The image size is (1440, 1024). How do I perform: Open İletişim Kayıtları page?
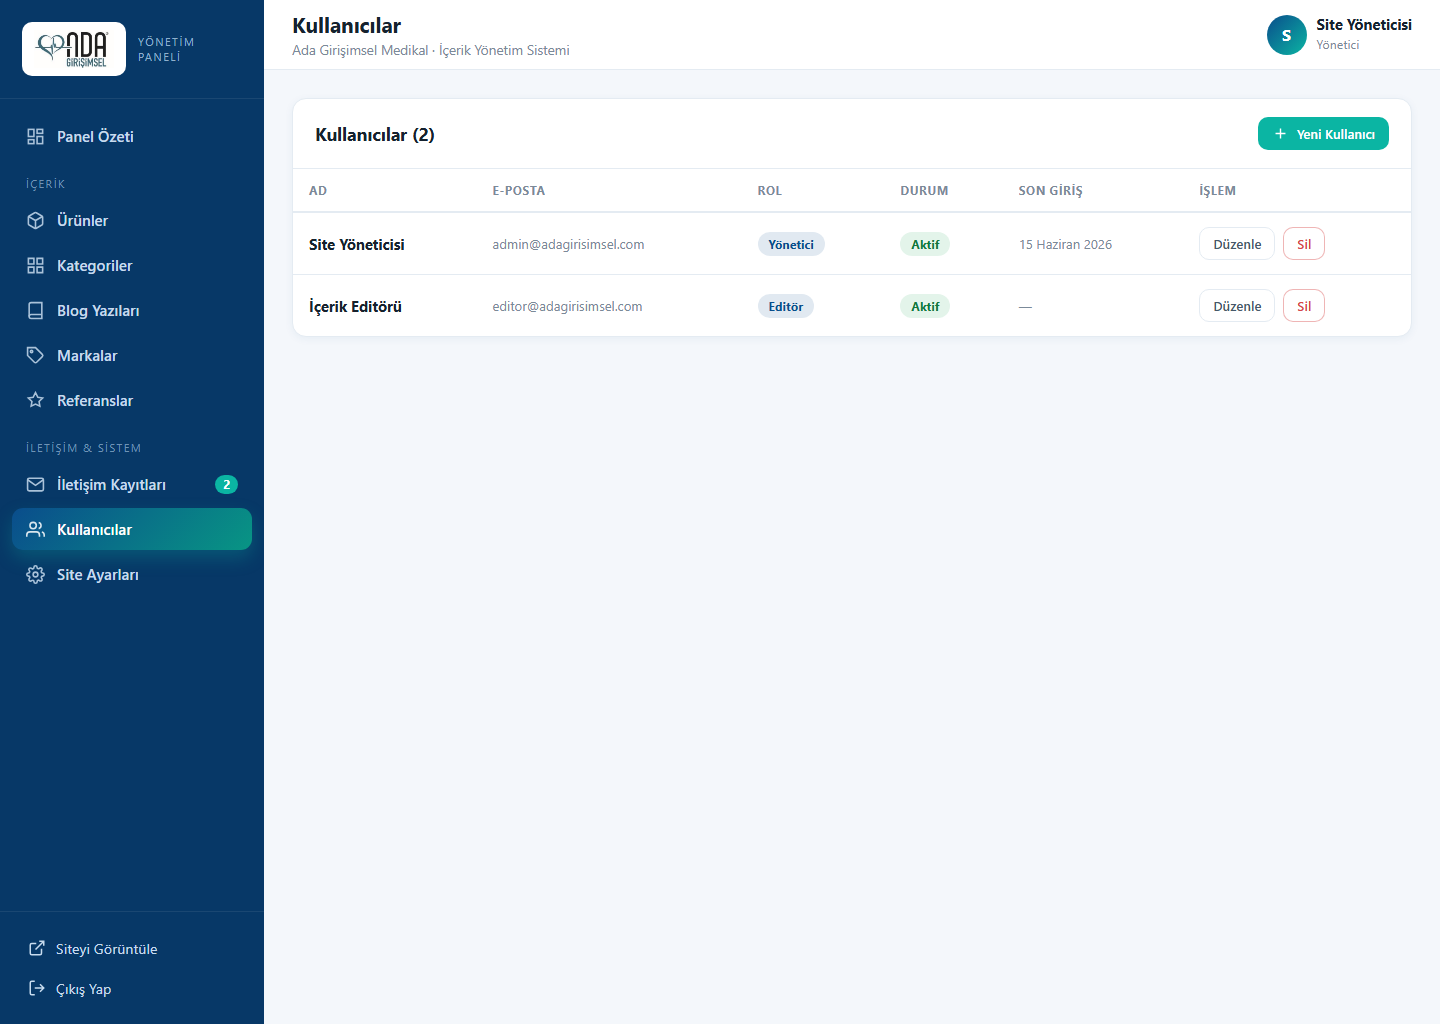tap(132, 485)
